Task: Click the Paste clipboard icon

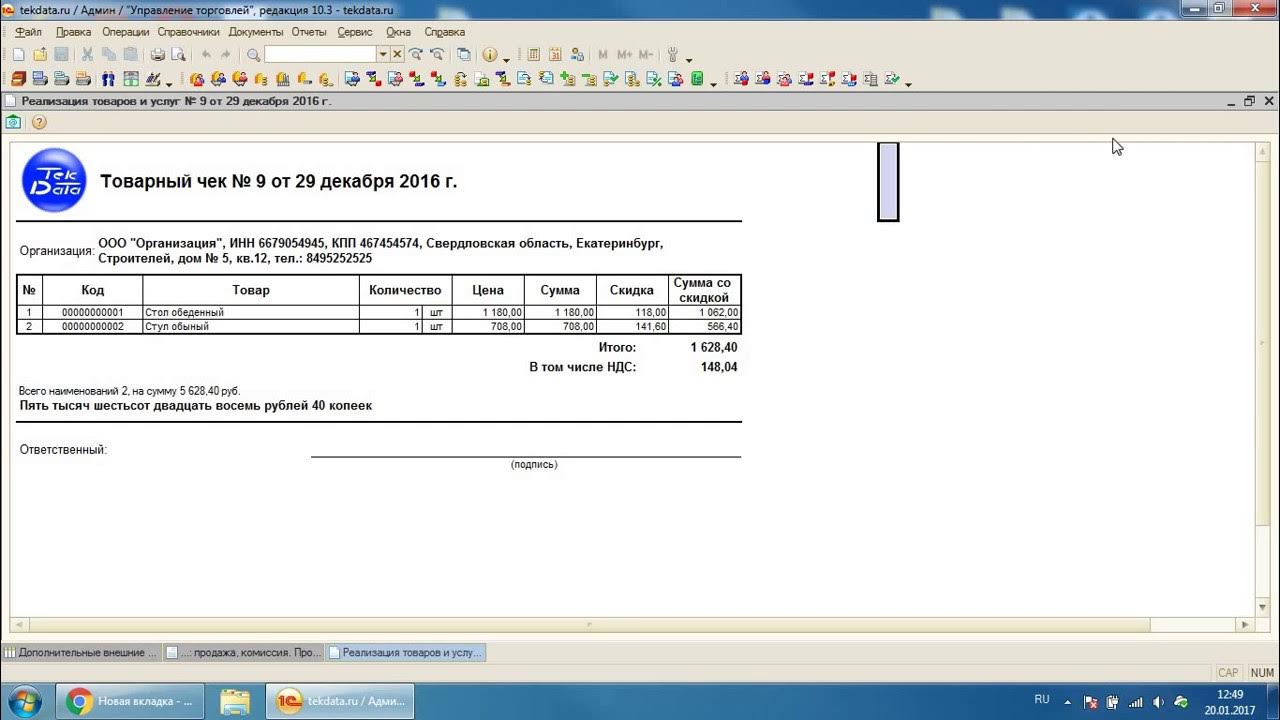Action: click(129, 55)
